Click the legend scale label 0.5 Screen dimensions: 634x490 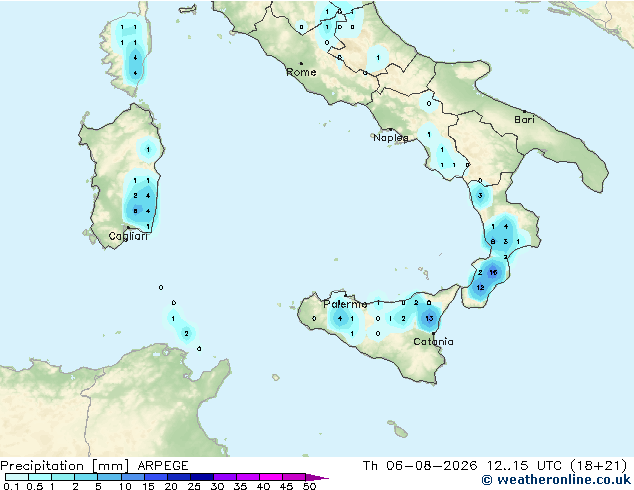click(x=35, y=486)
